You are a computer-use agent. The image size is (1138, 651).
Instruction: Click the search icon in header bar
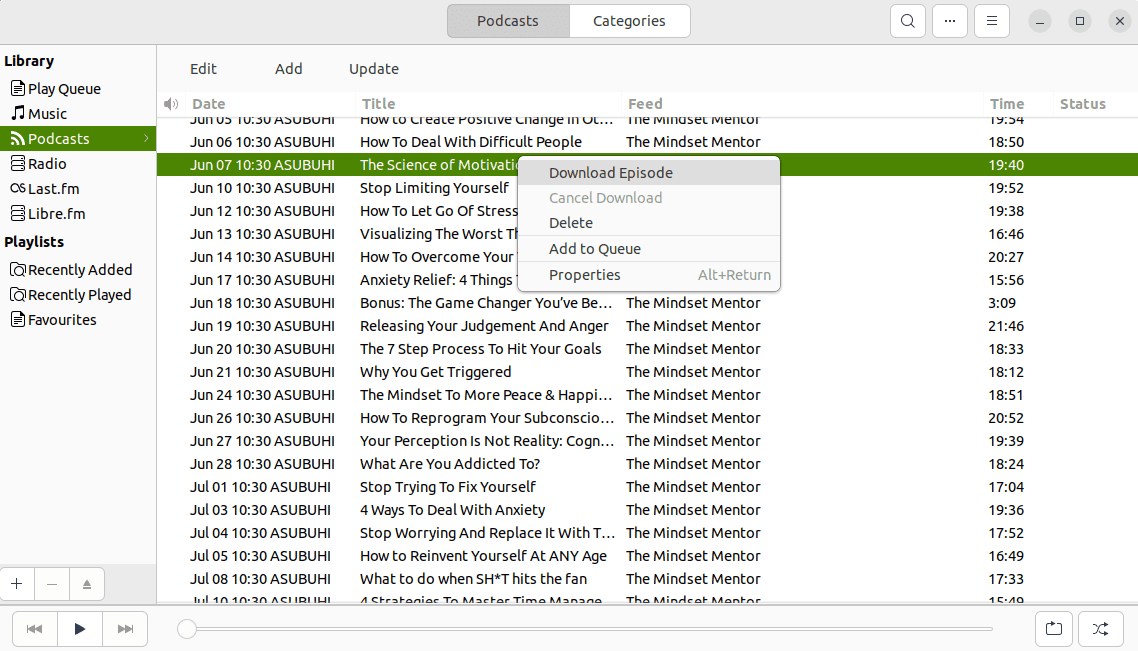907,21
